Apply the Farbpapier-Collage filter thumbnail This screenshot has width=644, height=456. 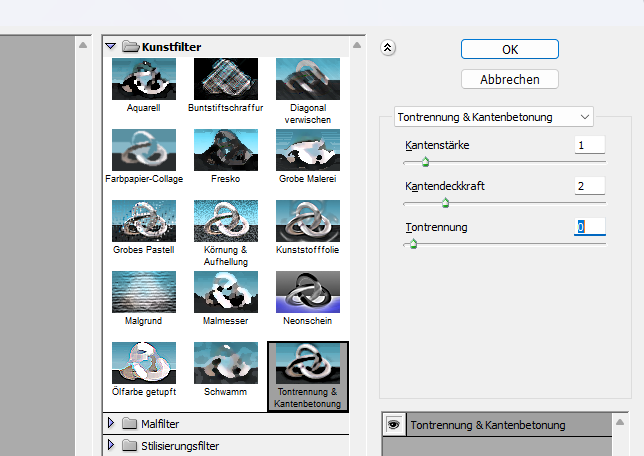(144, 150)
